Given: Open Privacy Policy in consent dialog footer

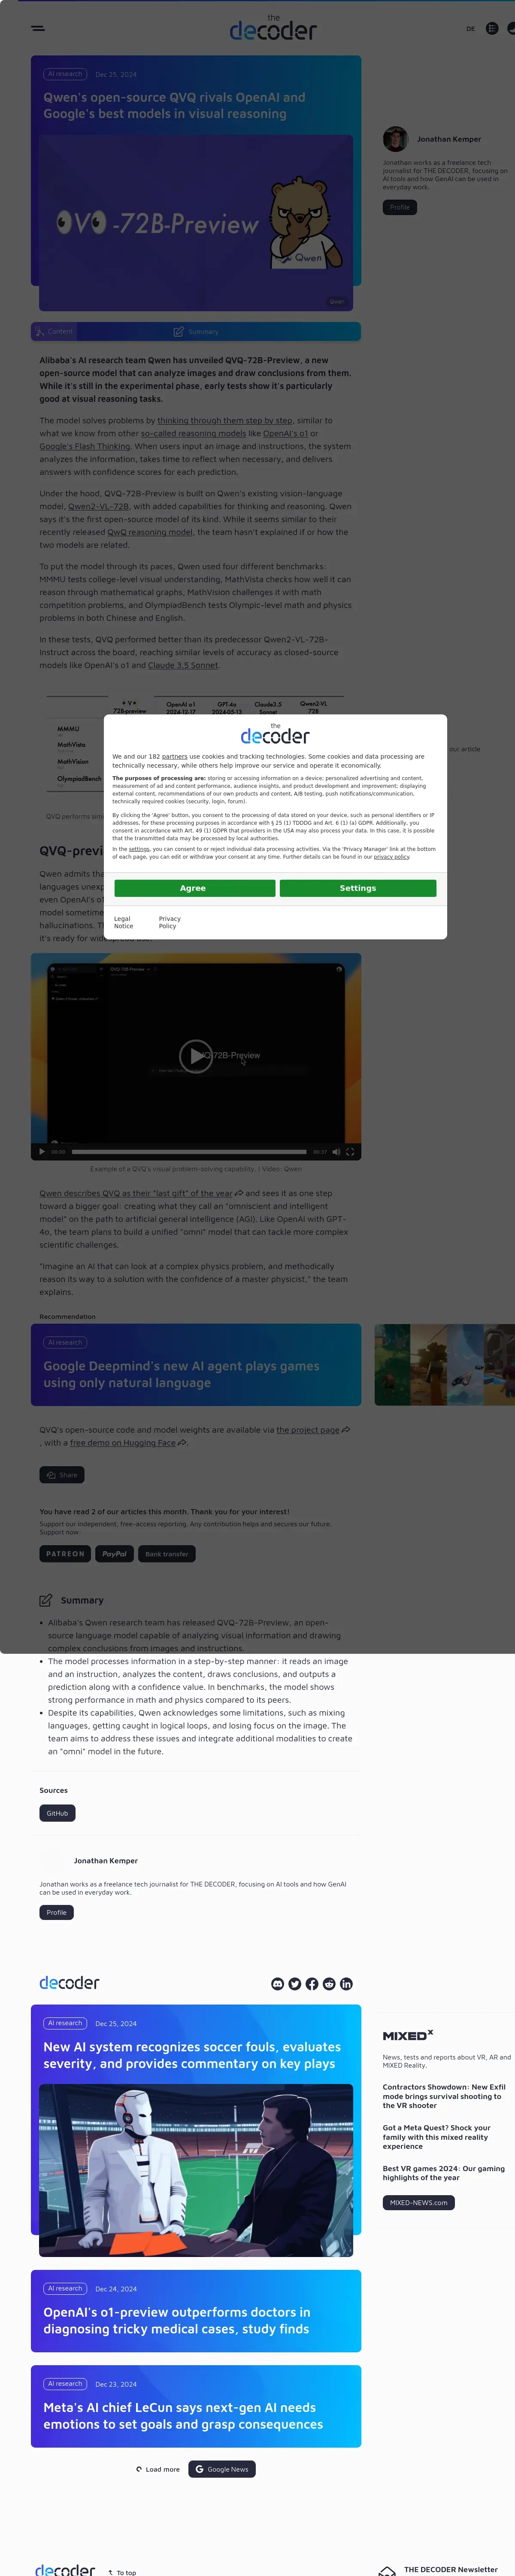Looking at the screenshot, I should (x=169, y=922).
